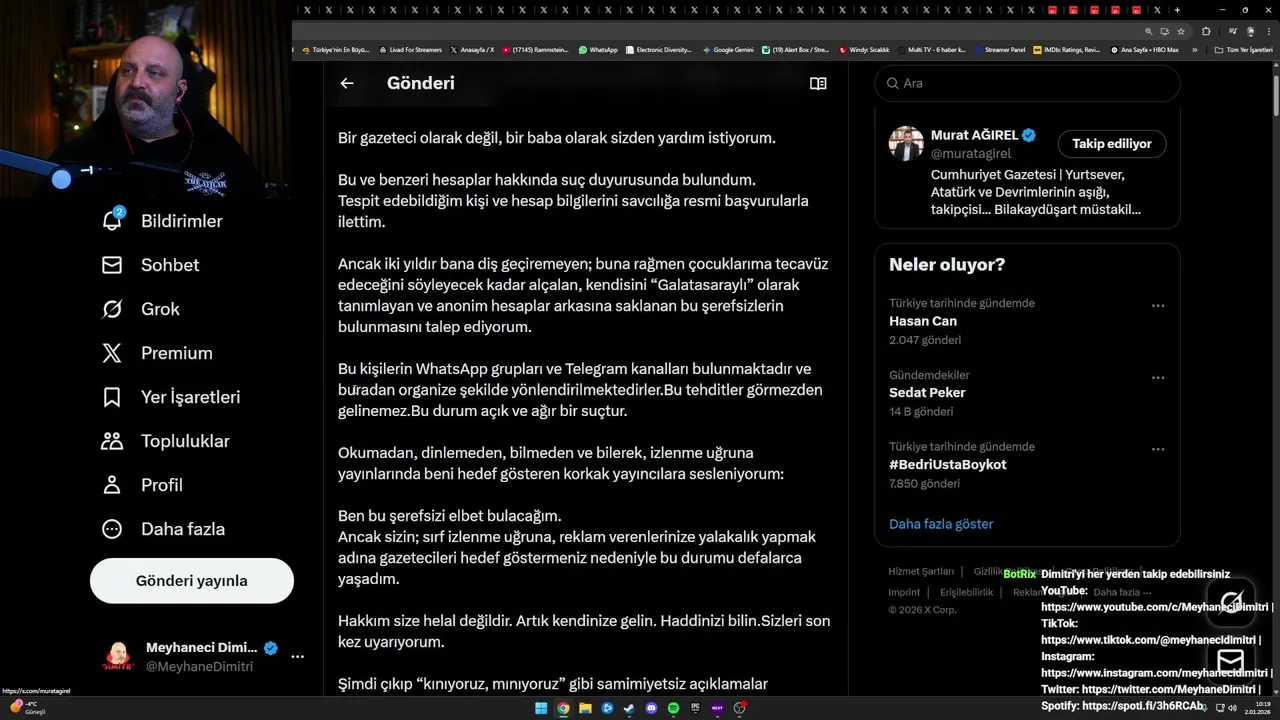Open Windy: Sıcaklık bookmark

[864, 50]
